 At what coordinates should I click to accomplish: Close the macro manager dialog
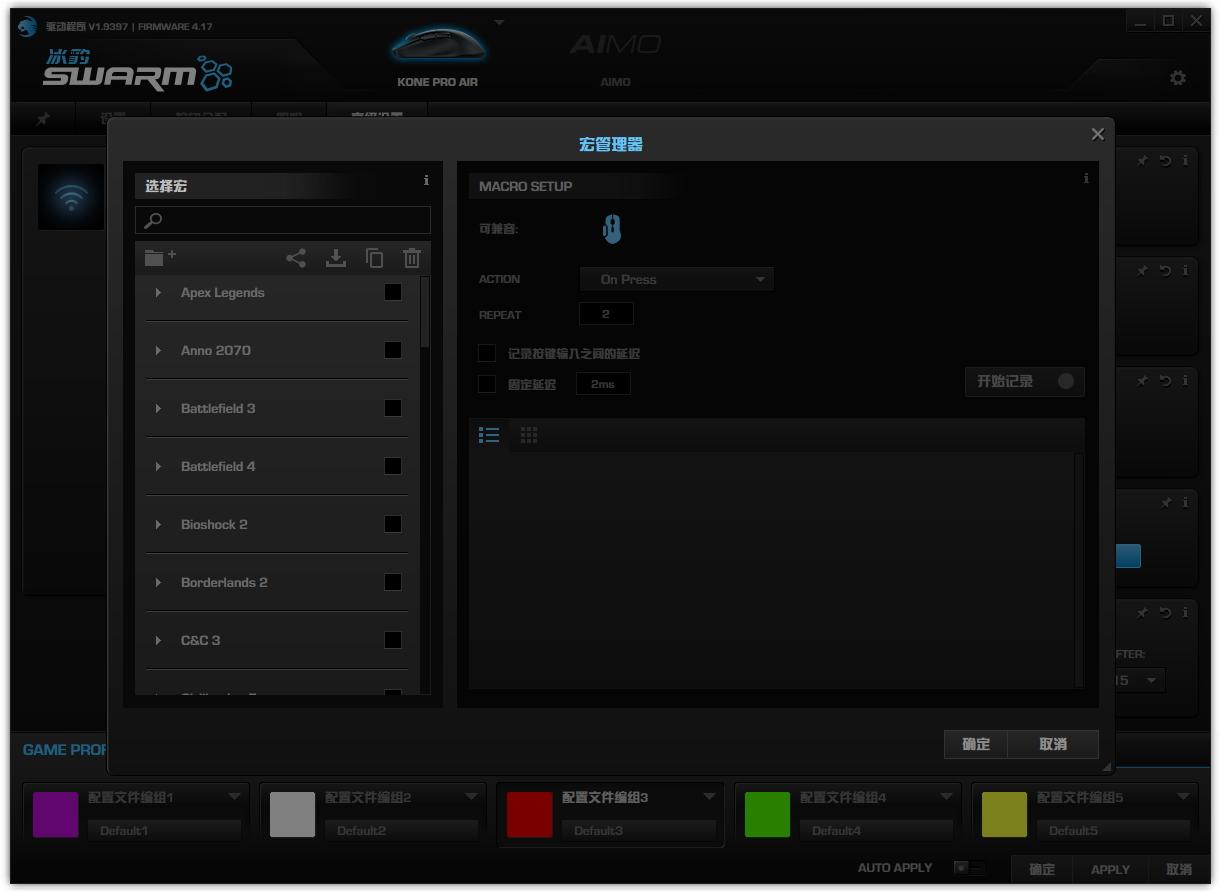[1097, 134]
